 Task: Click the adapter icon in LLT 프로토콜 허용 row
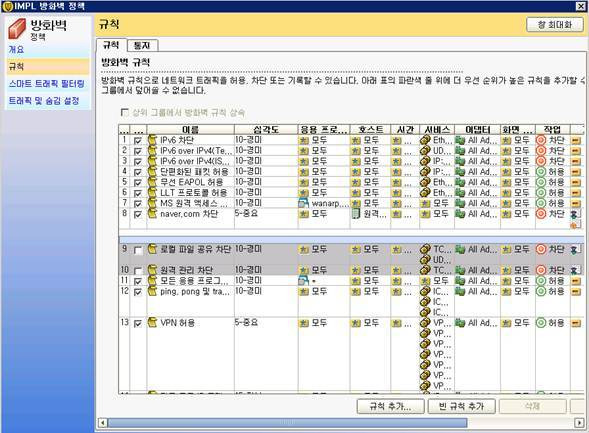pos(460,193)
